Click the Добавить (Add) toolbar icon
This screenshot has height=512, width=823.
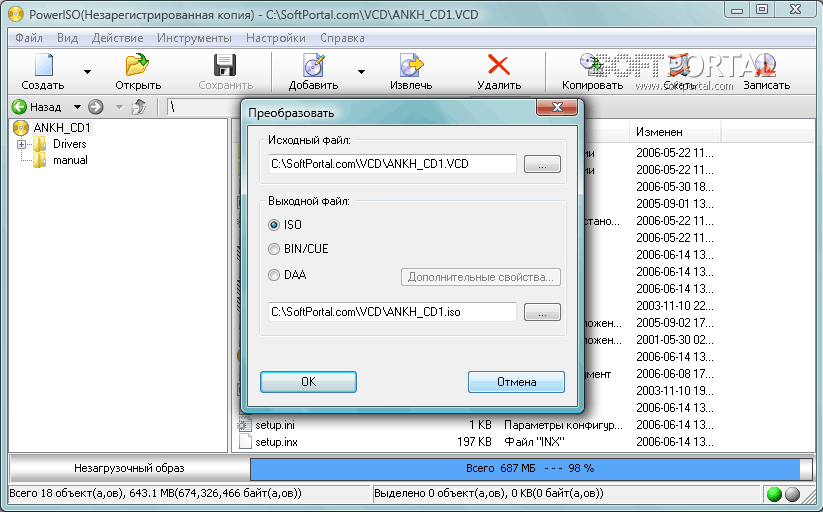[x=313, y=66]
